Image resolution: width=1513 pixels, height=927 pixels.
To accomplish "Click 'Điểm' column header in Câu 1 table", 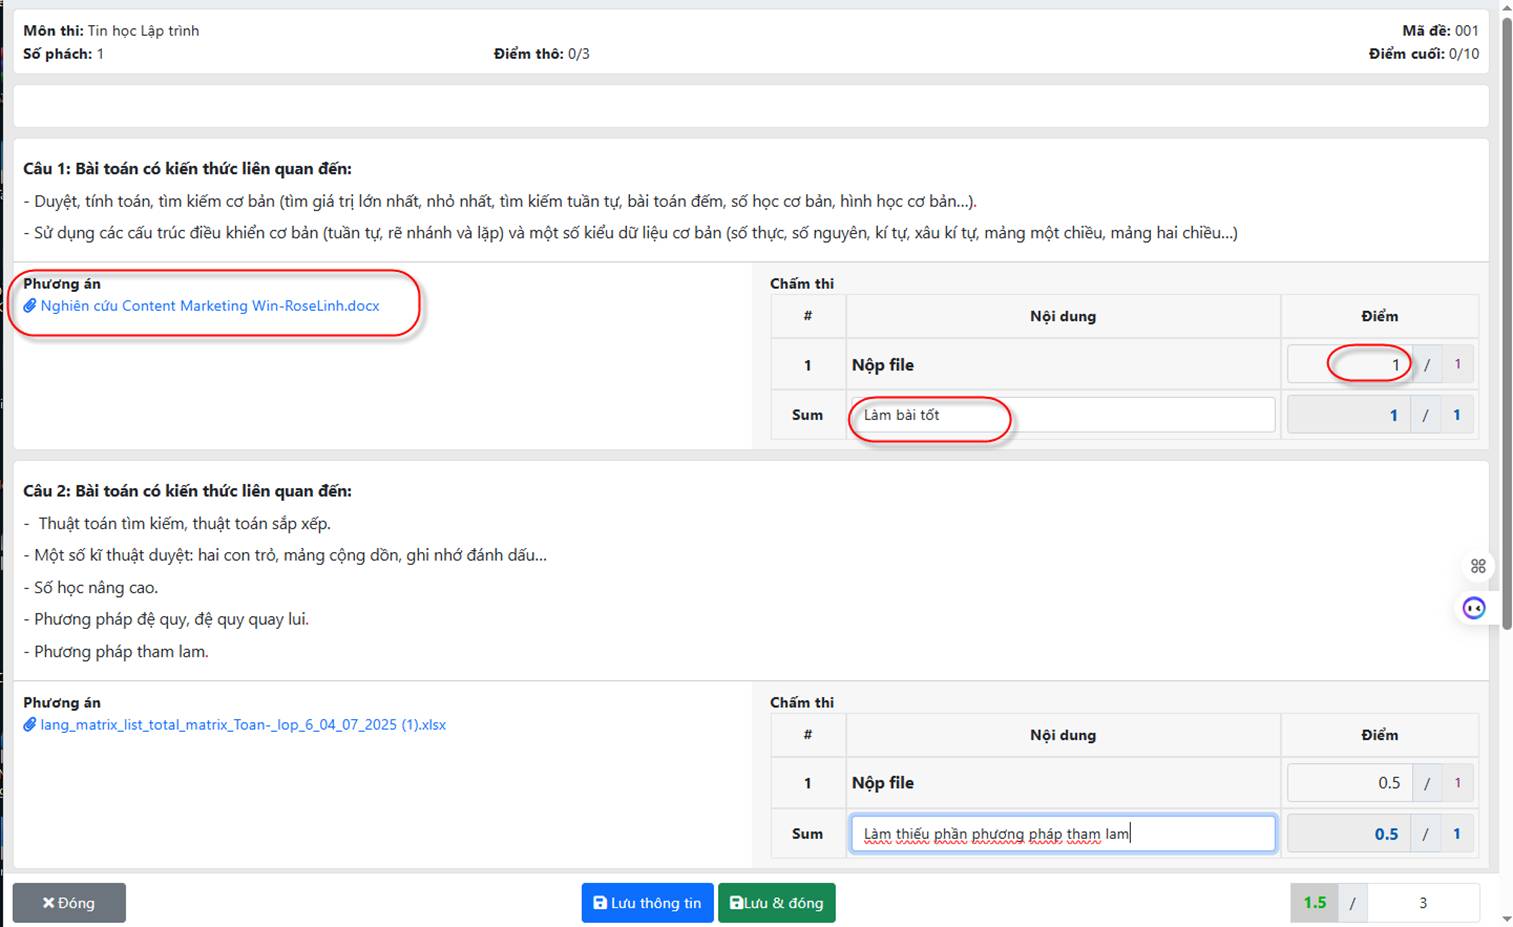I will point(1379,316).
